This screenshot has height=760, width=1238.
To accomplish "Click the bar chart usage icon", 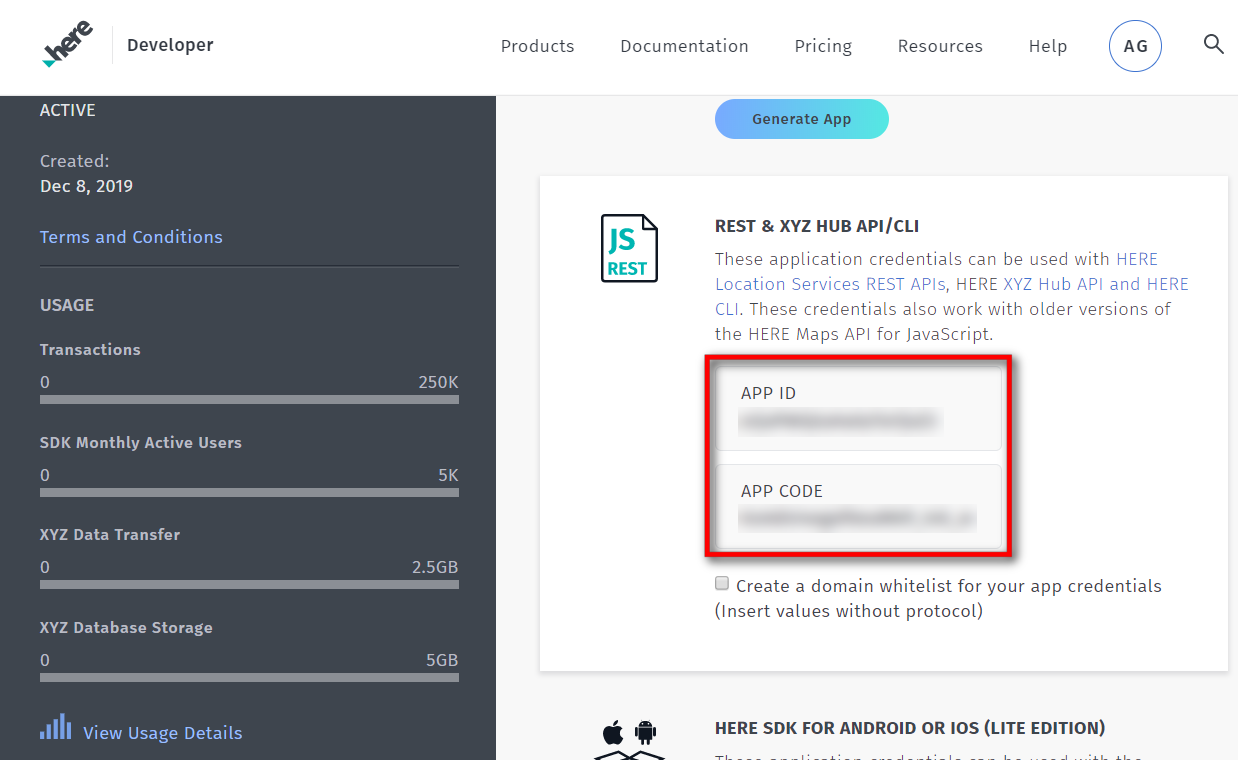I will click(x=55, y=726).
